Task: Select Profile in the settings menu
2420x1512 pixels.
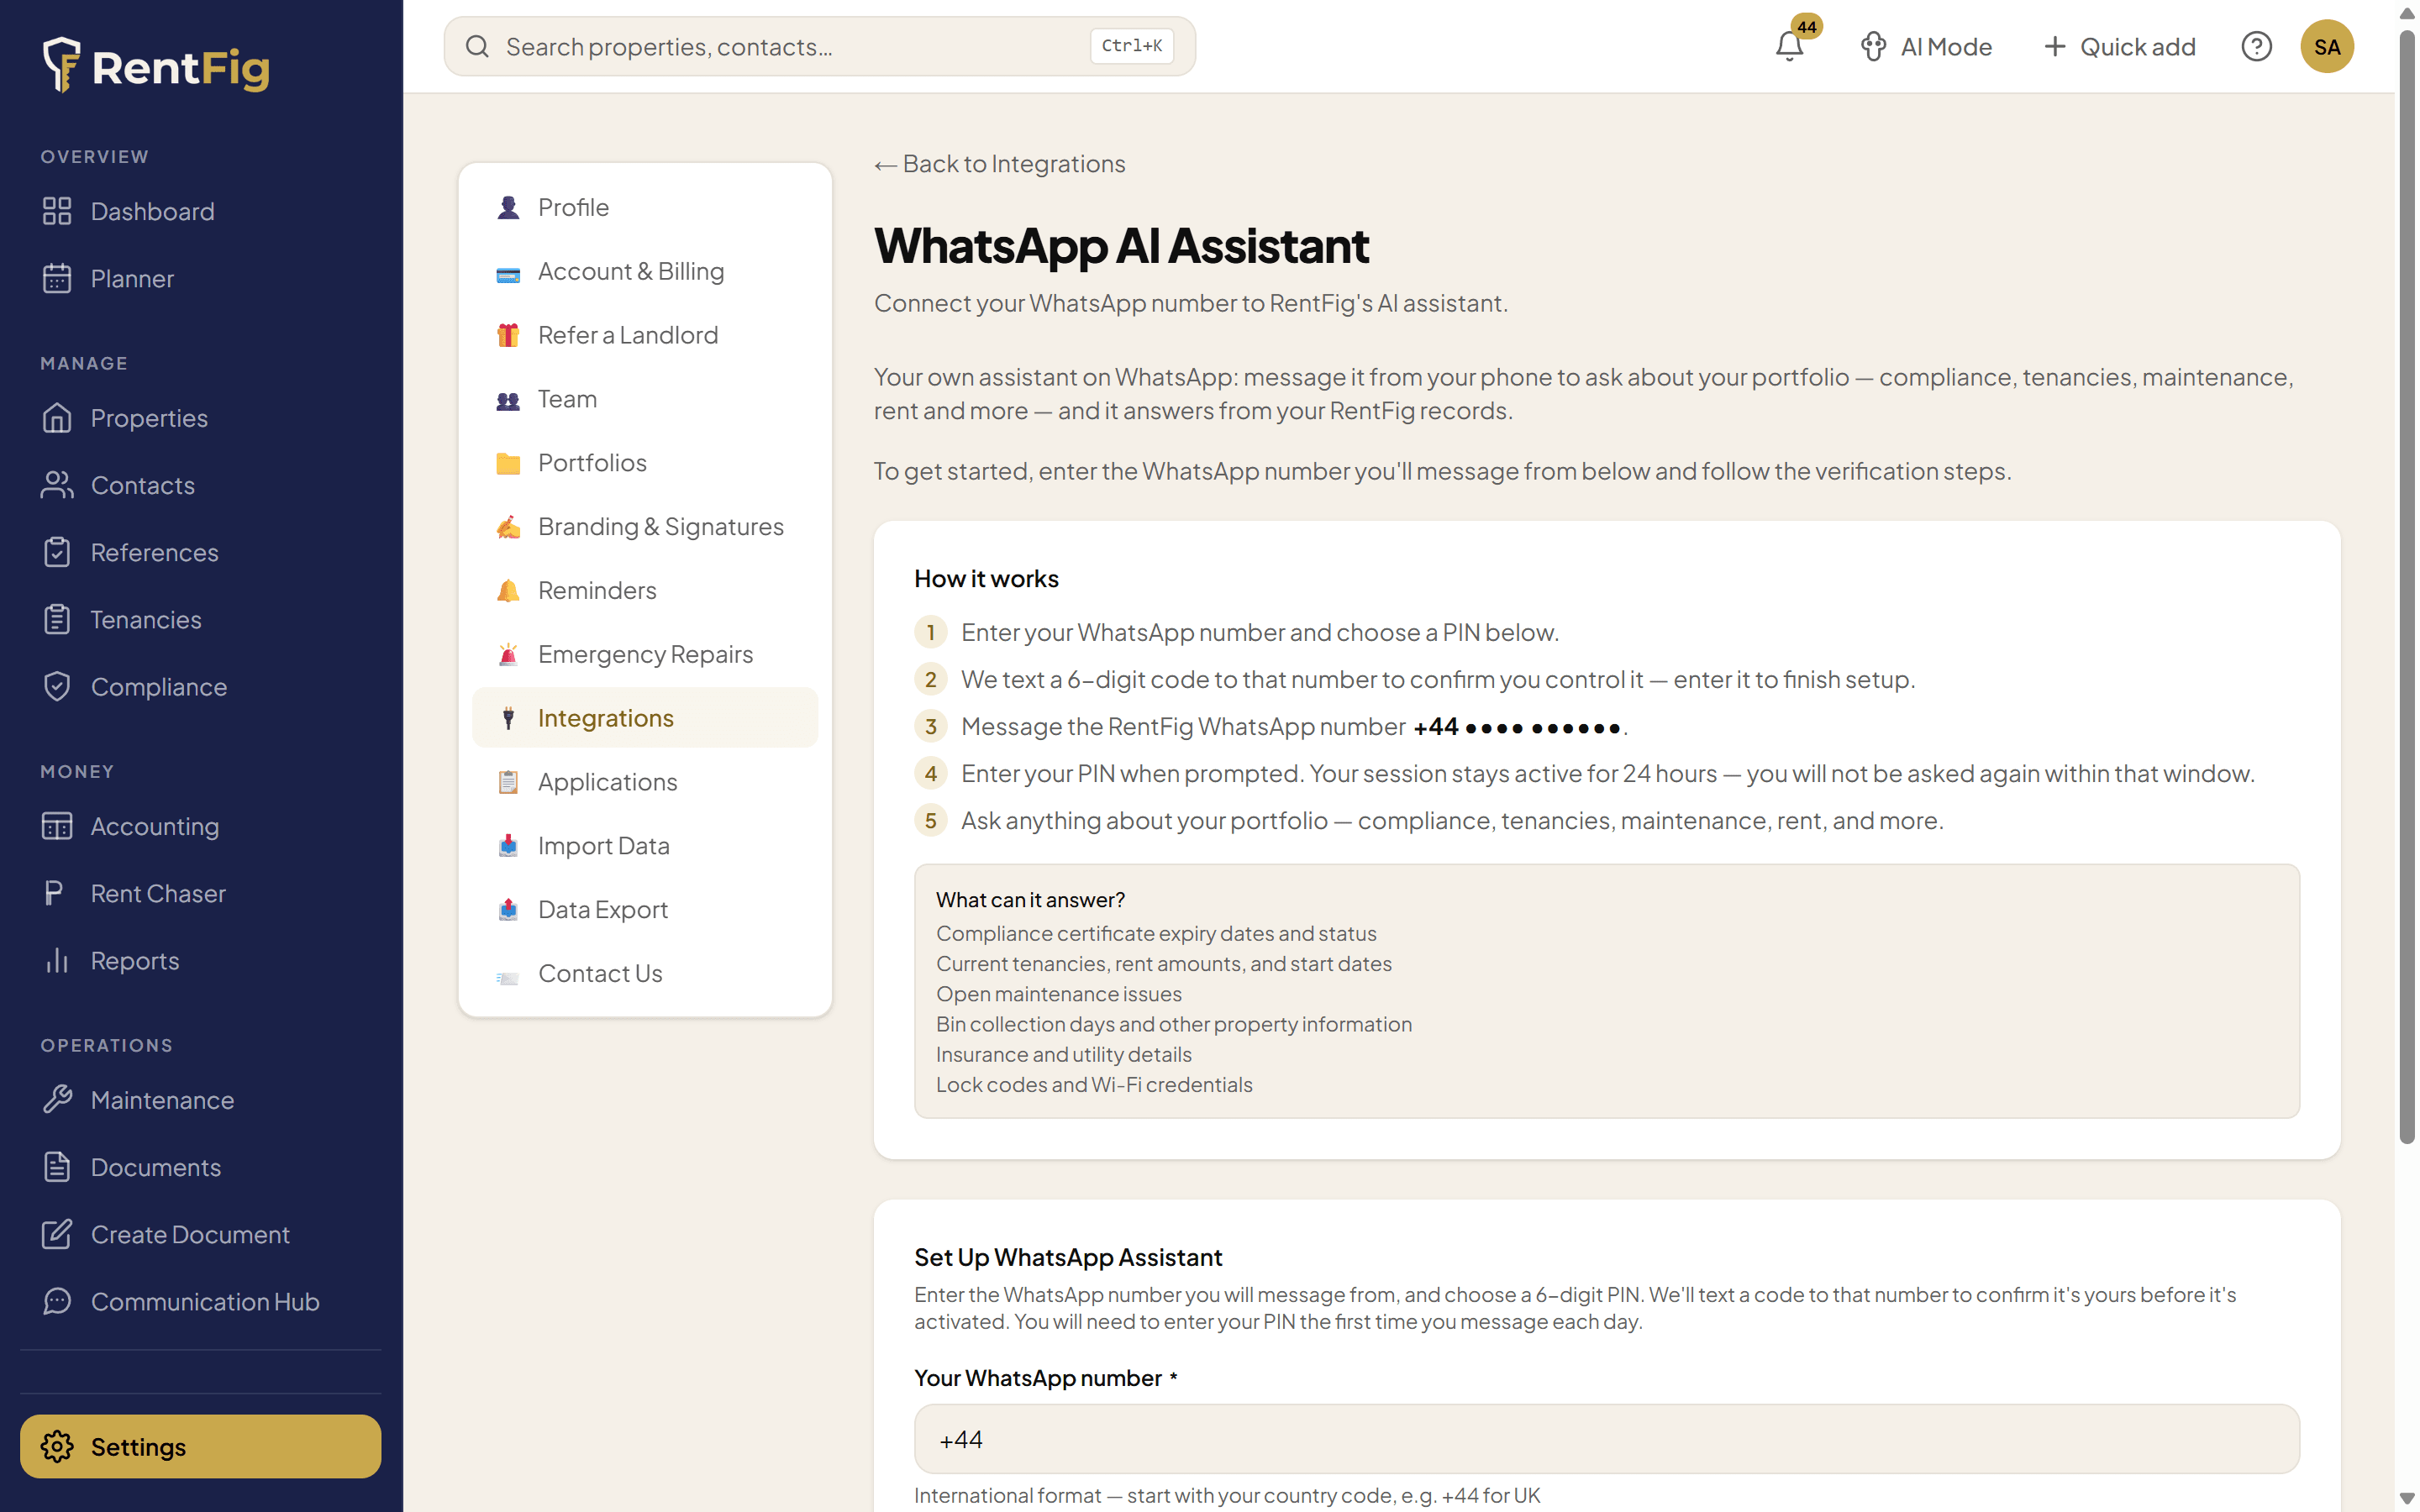Action: coord(645,207)
